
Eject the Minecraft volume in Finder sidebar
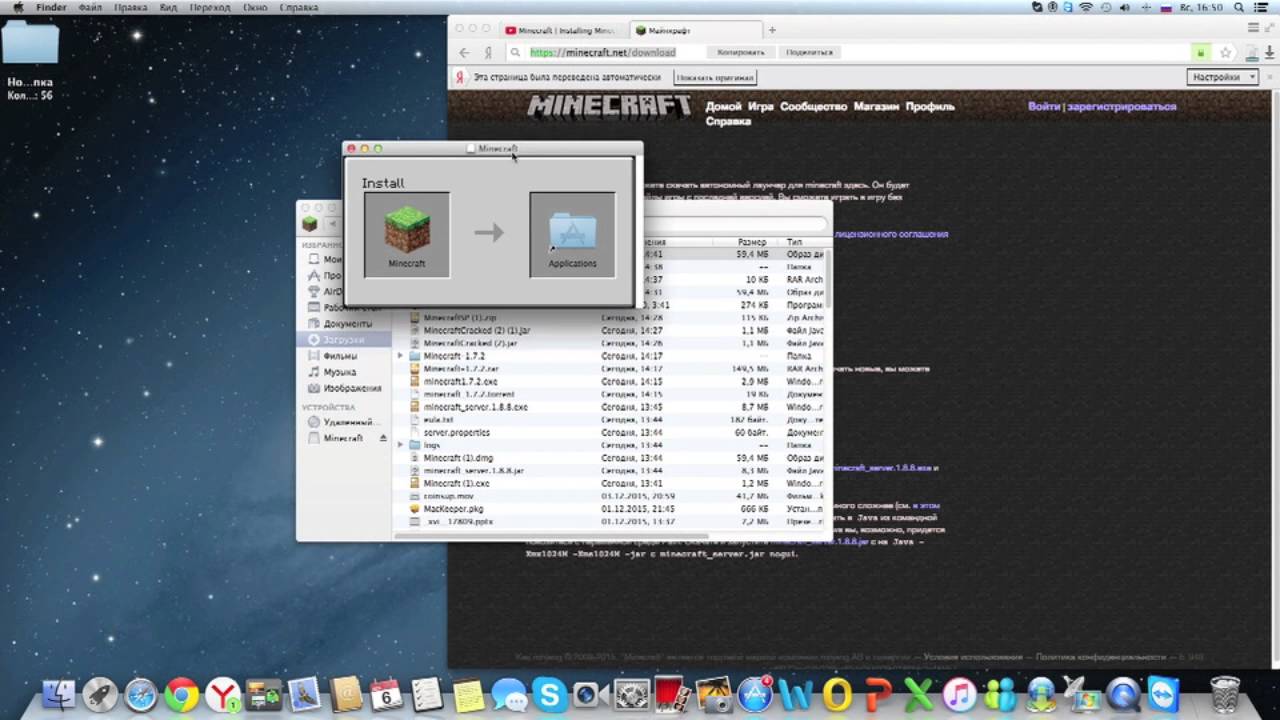[383, 438]
